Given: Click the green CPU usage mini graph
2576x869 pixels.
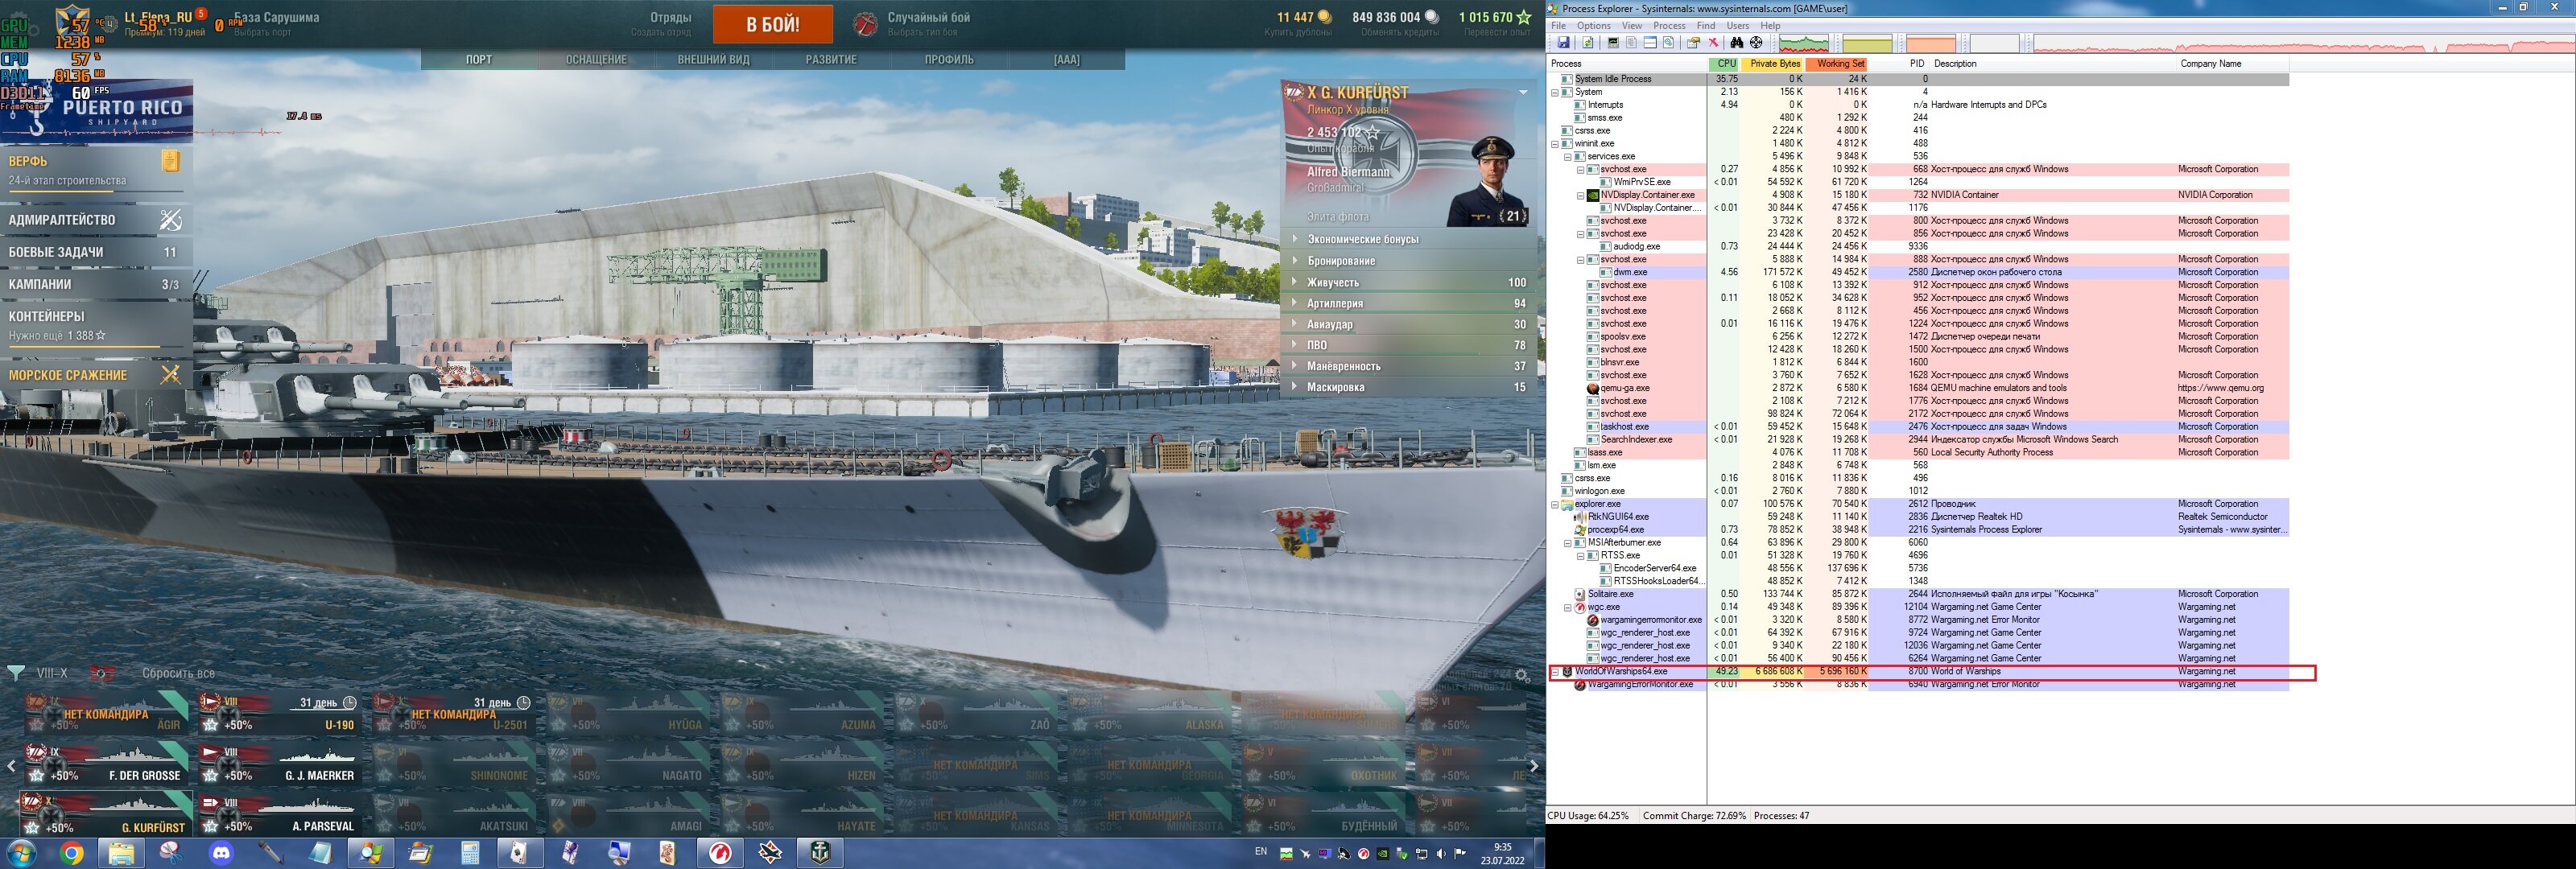Looking at the screenshot, I should (1804, 43).
